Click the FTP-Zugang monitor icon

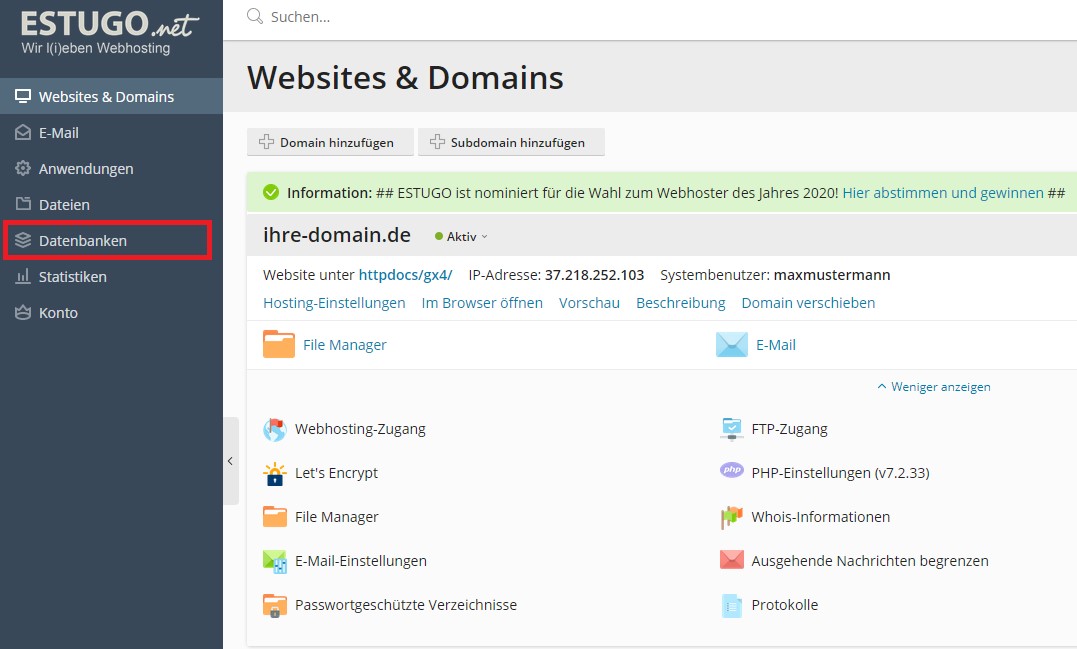tap(731, 429)
